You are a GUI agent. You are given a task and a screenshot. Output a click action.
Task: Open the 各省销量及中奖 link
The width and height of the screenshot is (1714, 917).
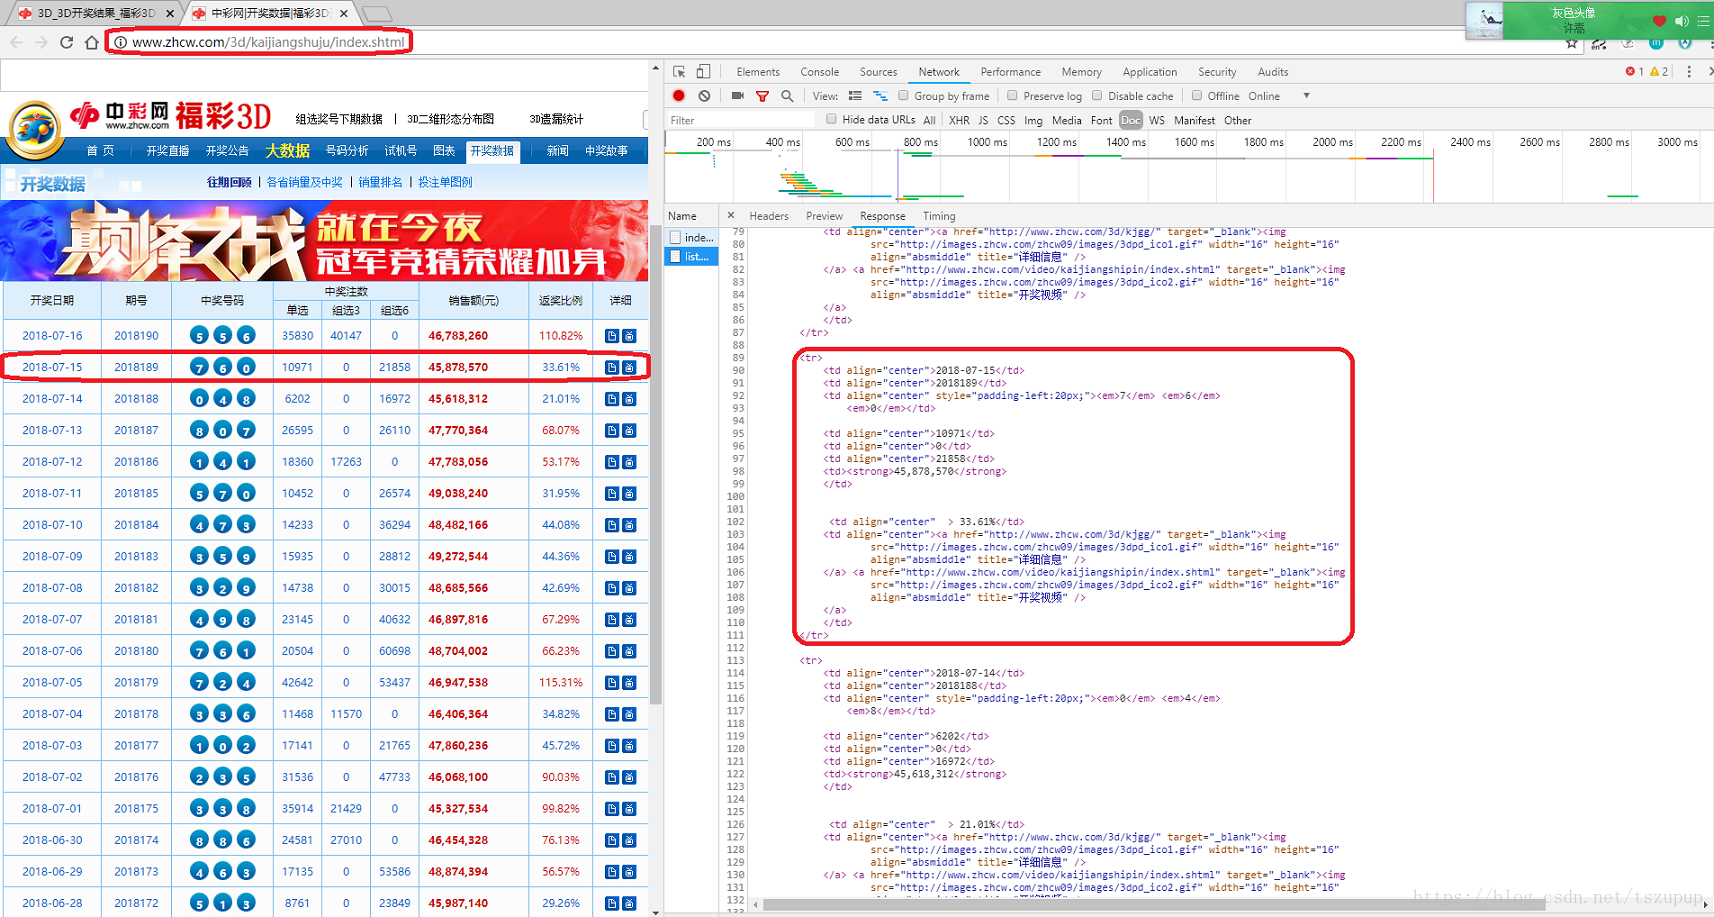[304, 182]
